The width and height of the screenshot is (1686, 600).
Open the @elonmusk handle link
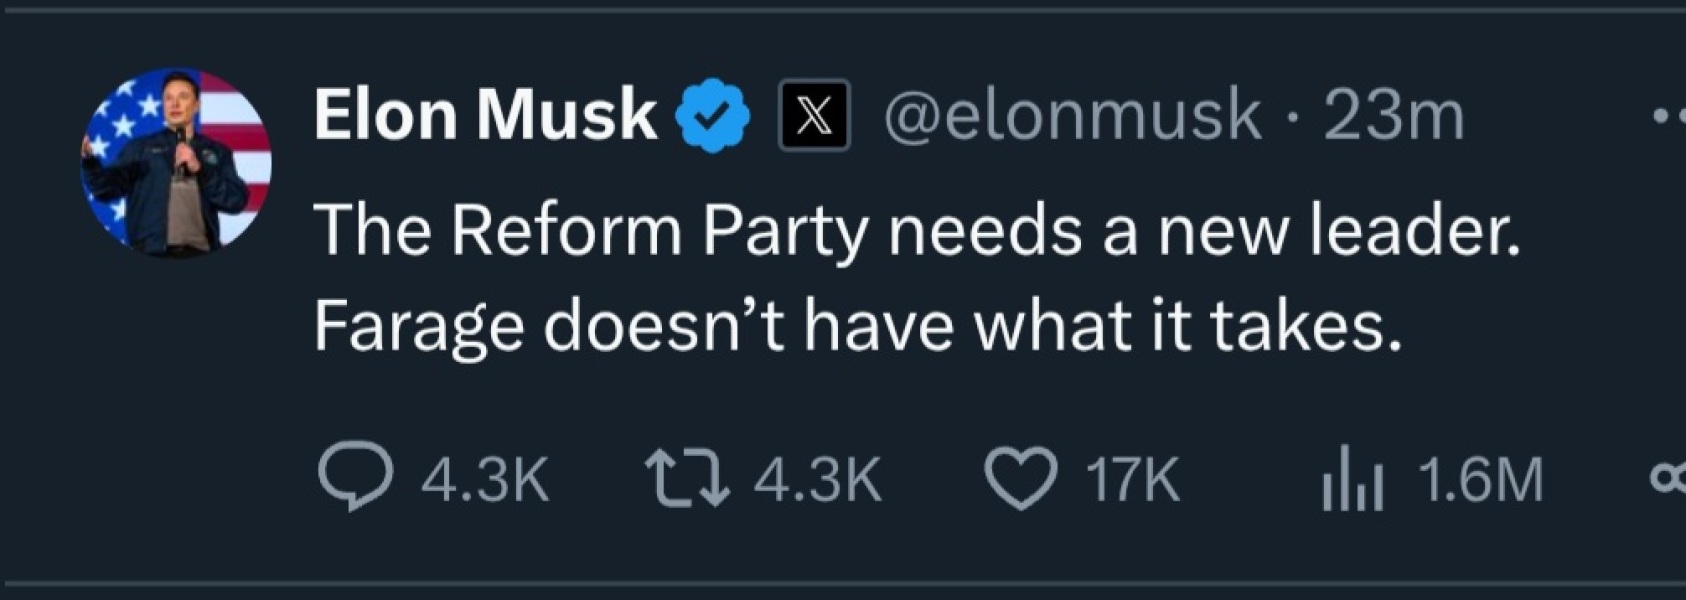pos(1072,115)
